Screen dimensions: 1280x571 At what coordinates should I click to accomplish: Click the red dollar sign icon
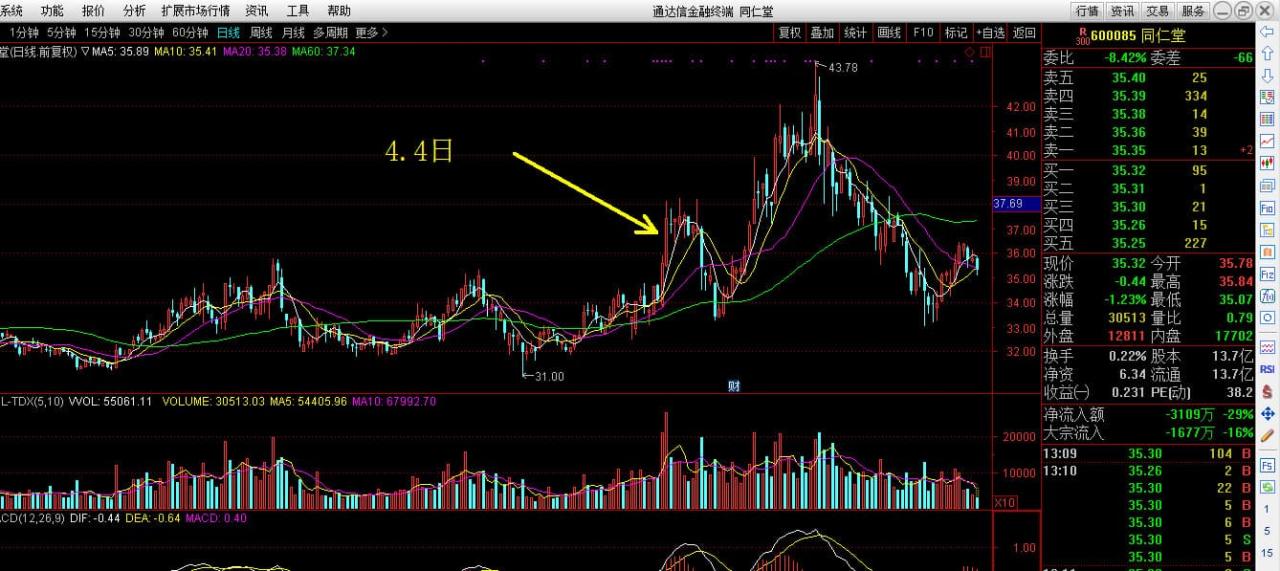pos(1267,391)
